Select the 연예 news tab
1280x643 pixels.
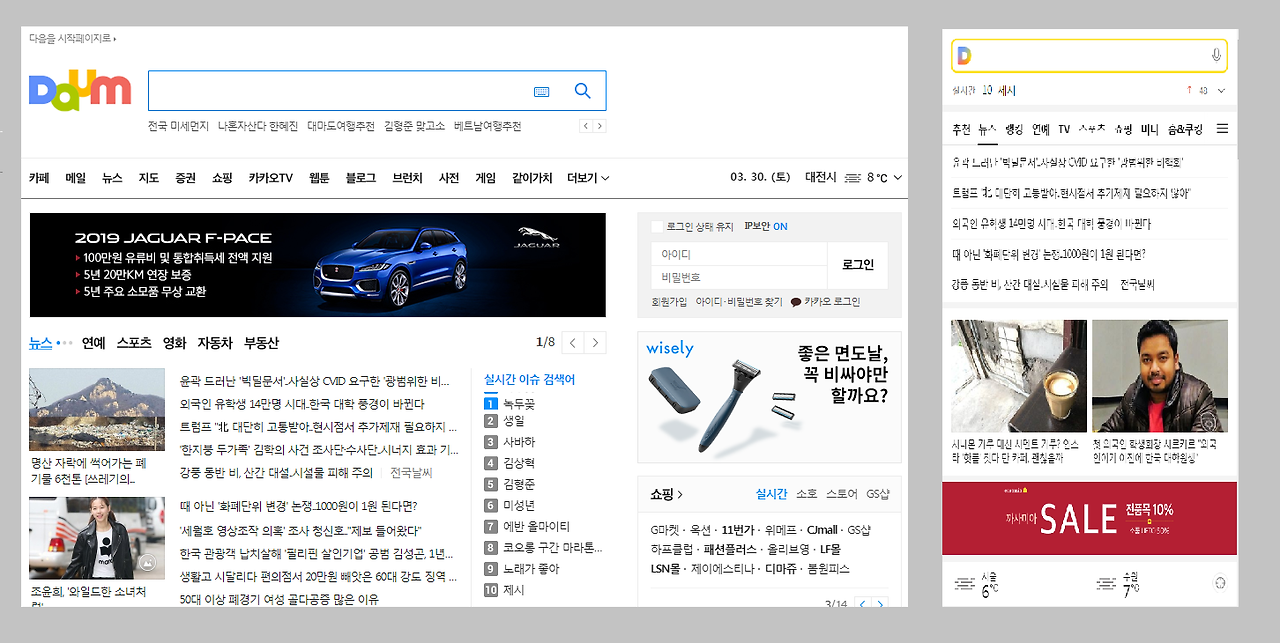tap(94, 343)
